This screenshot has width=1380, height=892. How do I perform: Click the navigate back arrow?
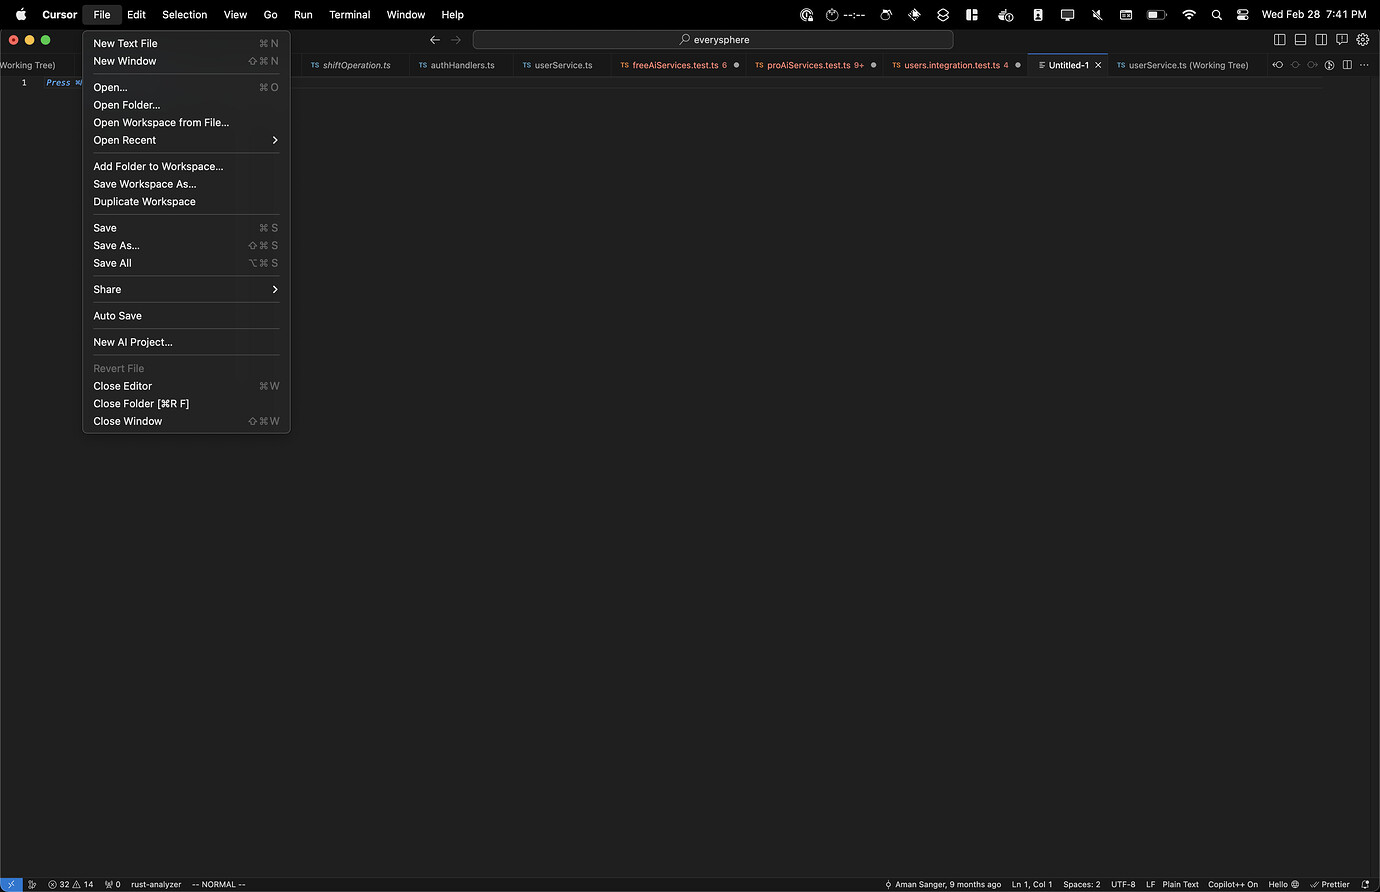435,39
